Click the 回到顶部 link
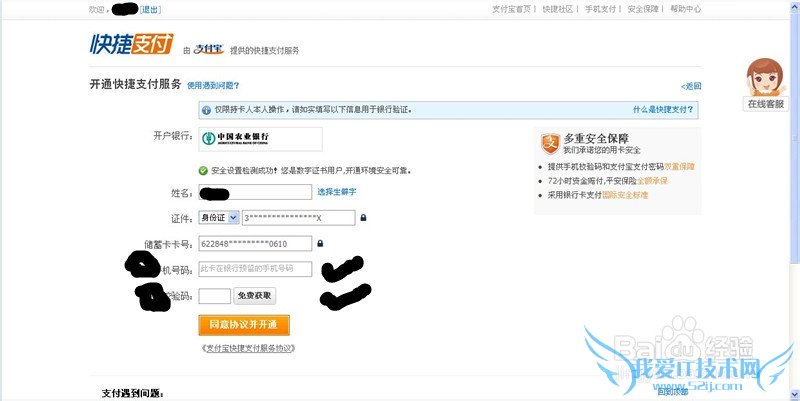 672,392
